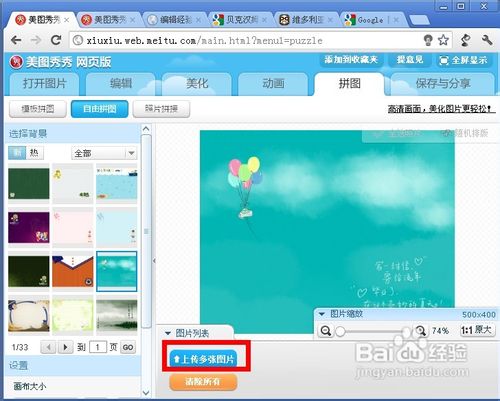Collapse left panel using splitter arrow
The image size is (500, 401).
point(154,261)
